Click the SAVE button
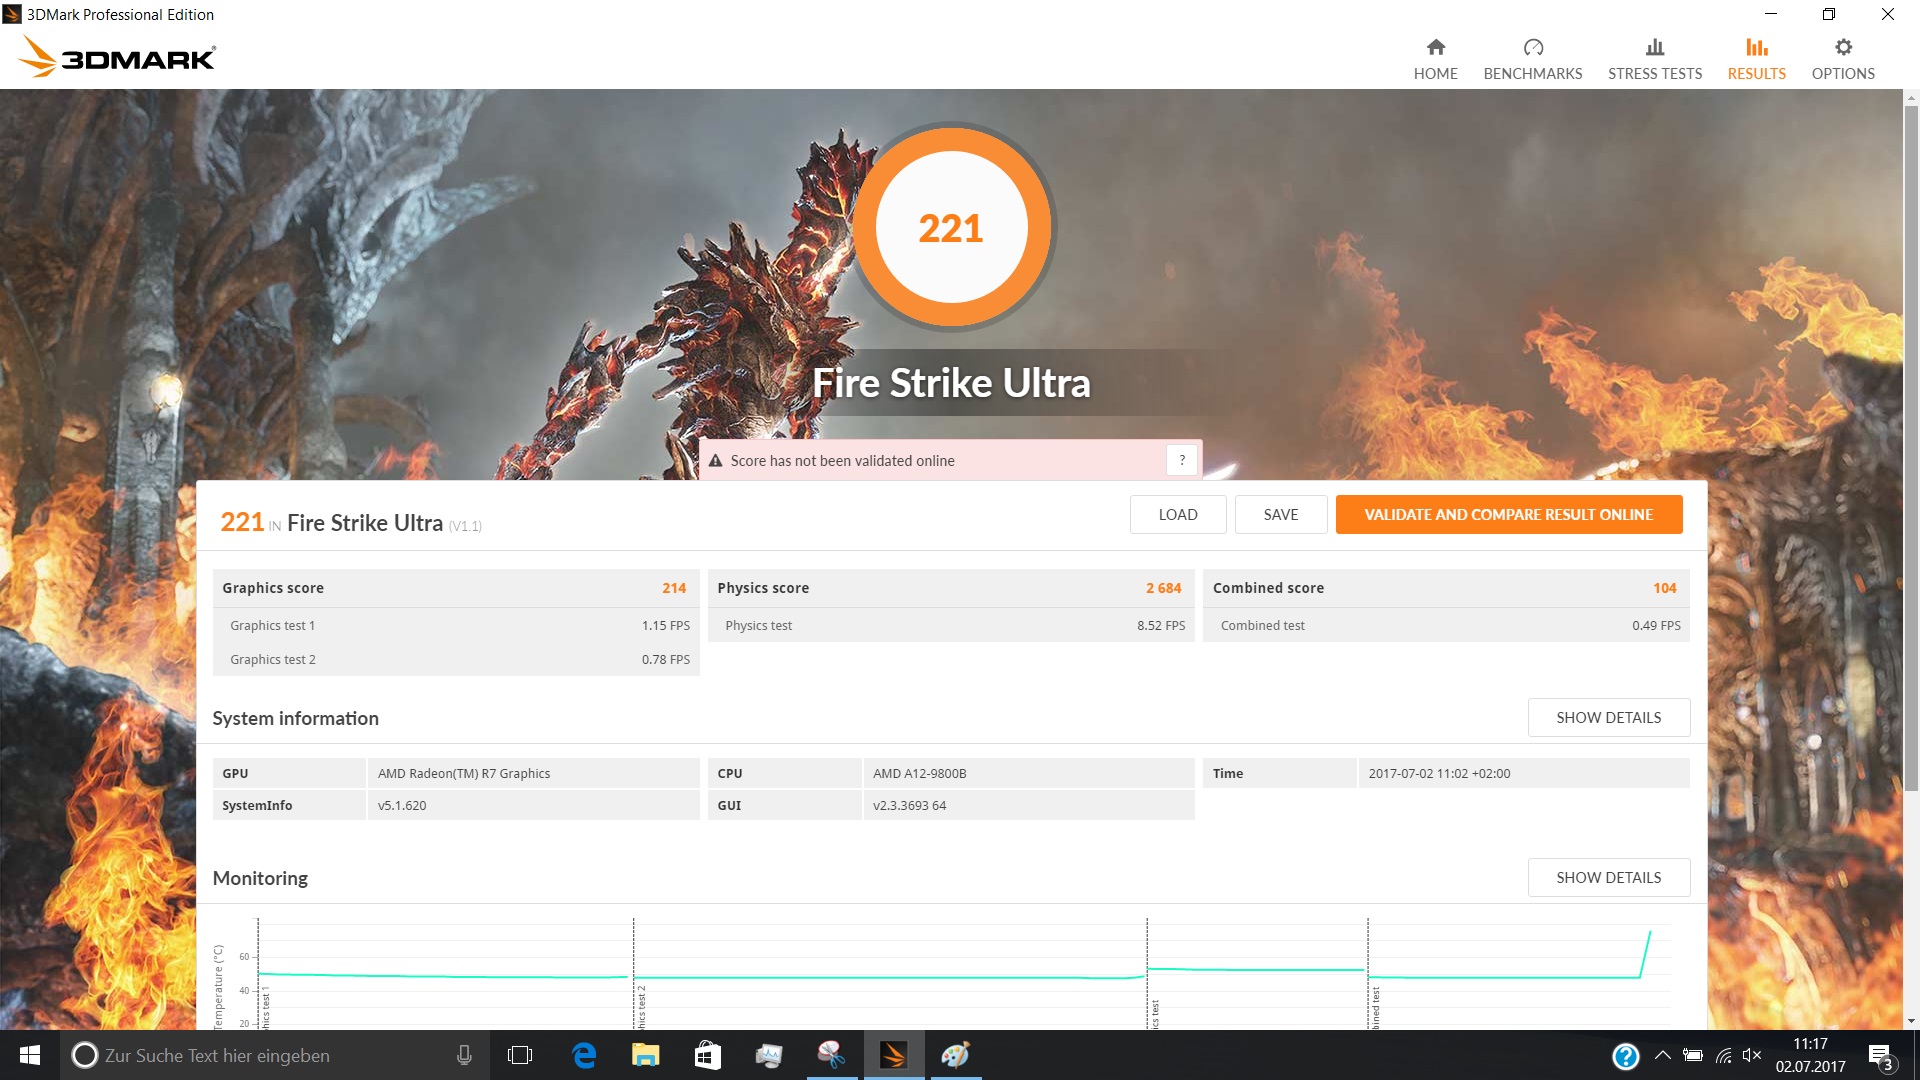 pyautogui.click(x=1280, y=515)
